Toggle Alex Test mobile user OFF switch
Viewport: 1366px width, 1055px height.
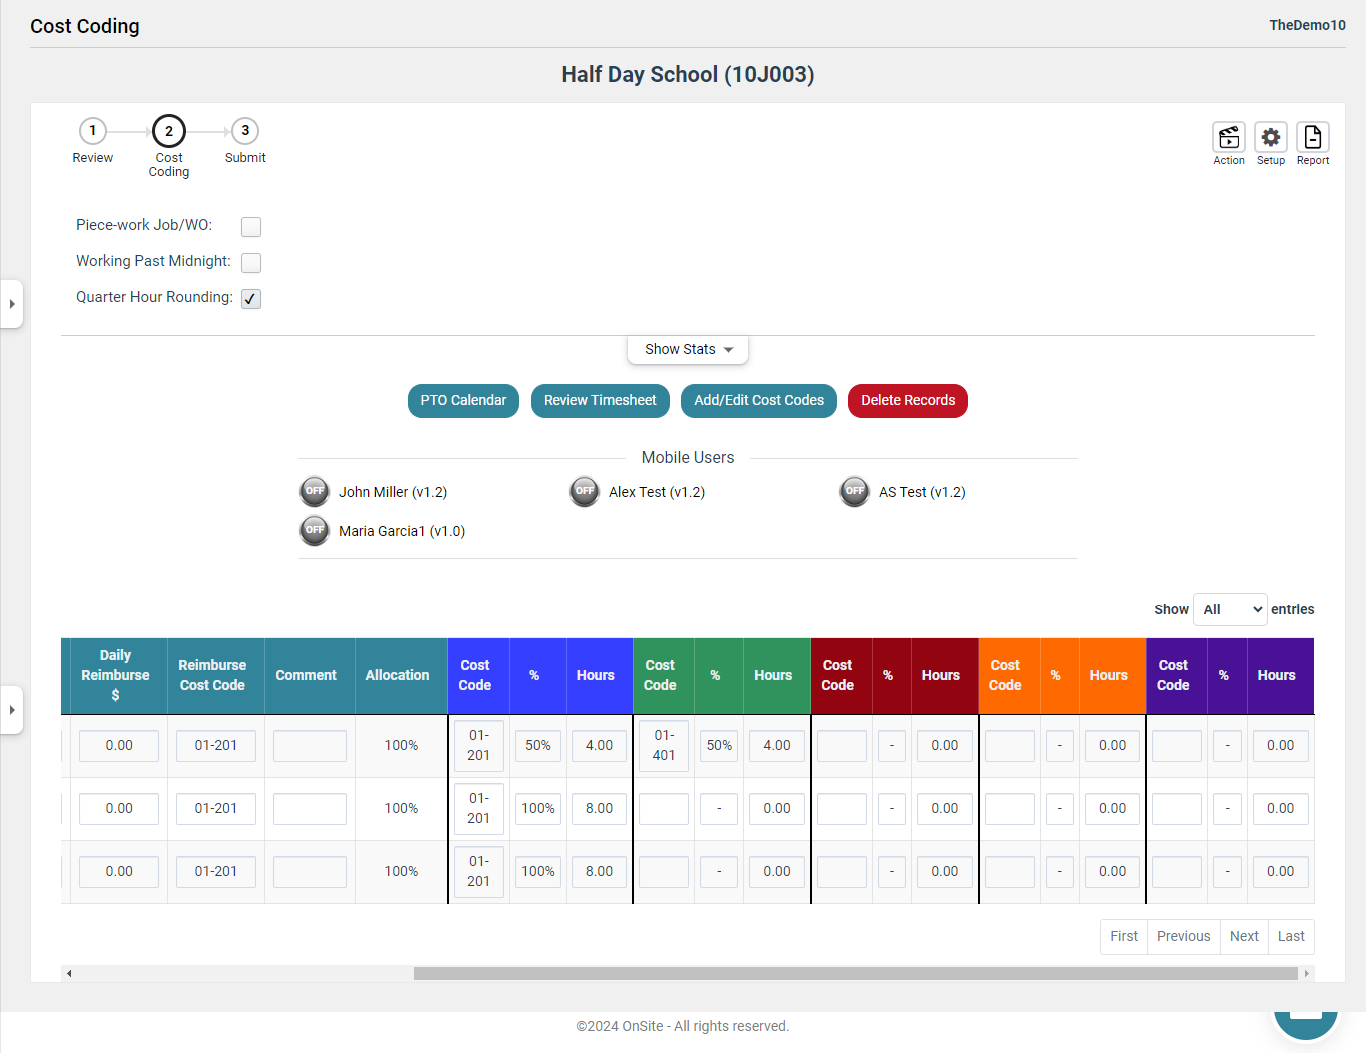click(585, 492)
